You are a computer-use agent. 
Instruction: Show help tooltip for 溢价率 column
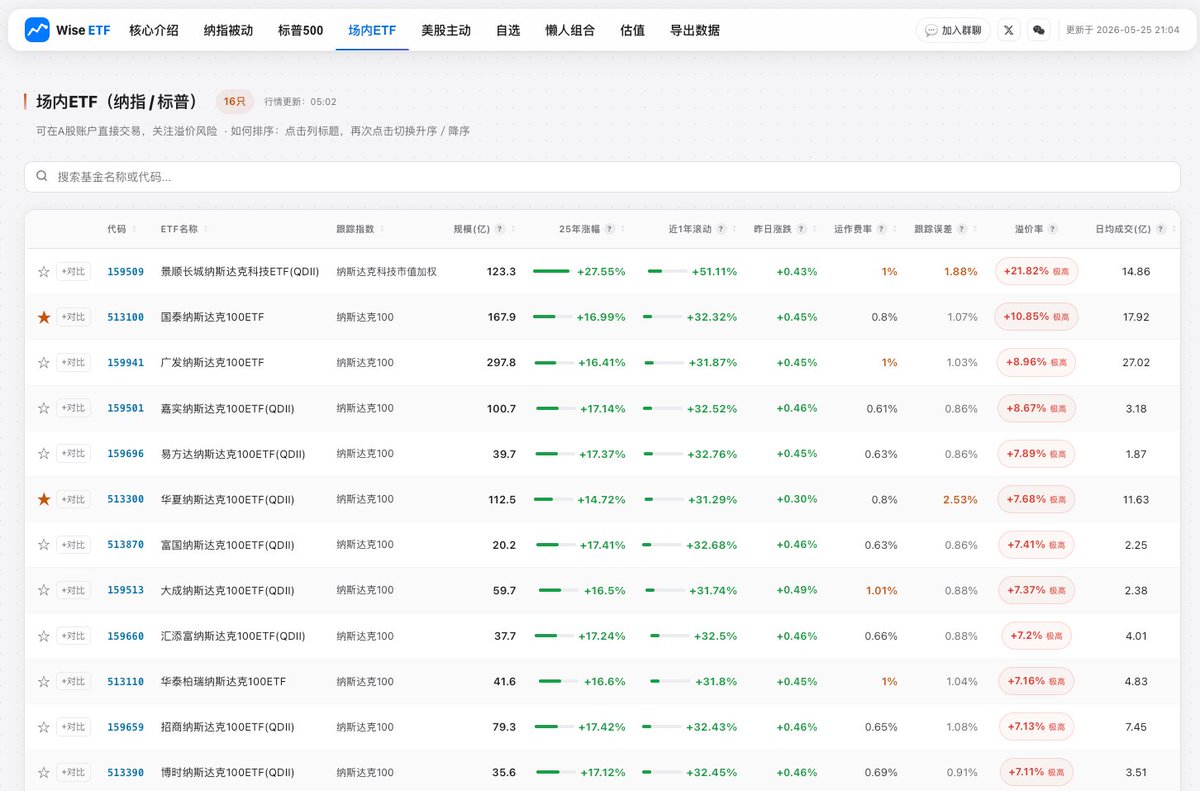1053,229
